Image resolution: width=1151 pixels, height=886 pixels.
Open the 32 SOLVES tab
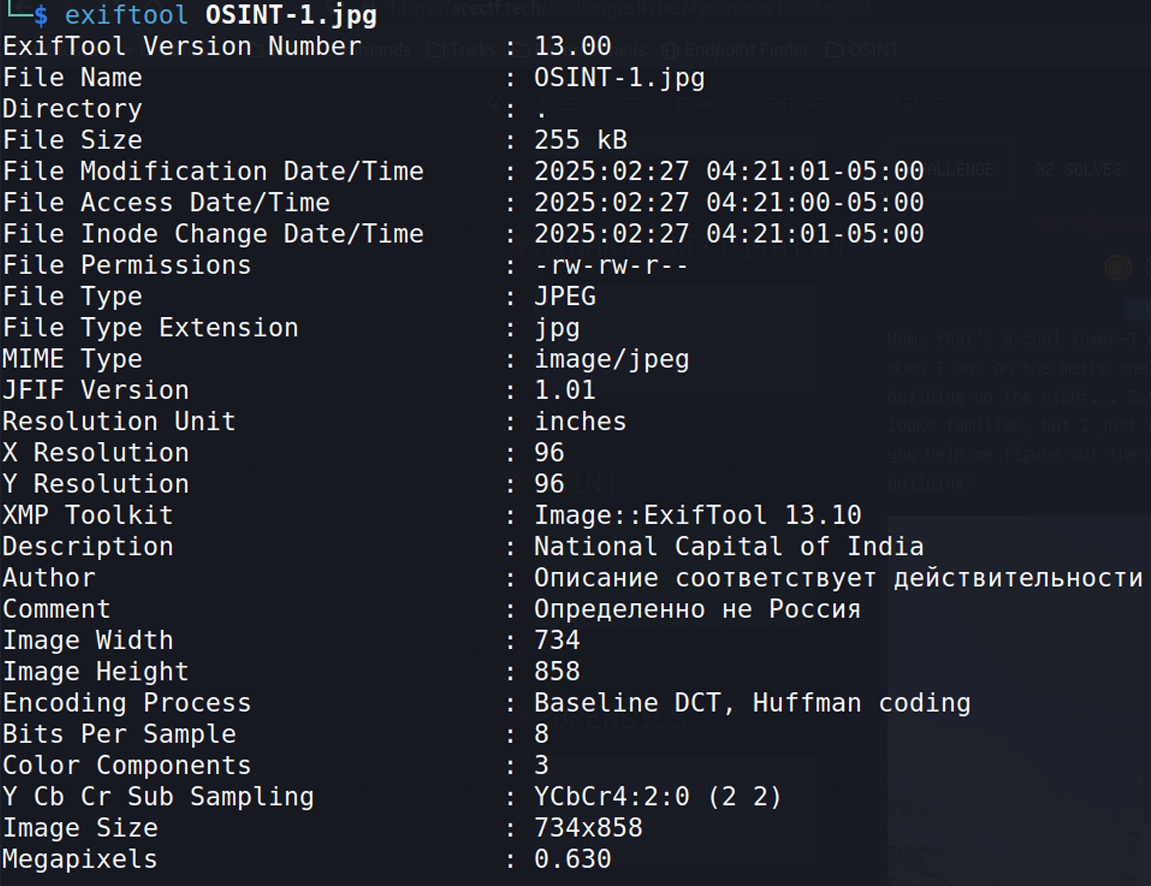pos(1078,170)
